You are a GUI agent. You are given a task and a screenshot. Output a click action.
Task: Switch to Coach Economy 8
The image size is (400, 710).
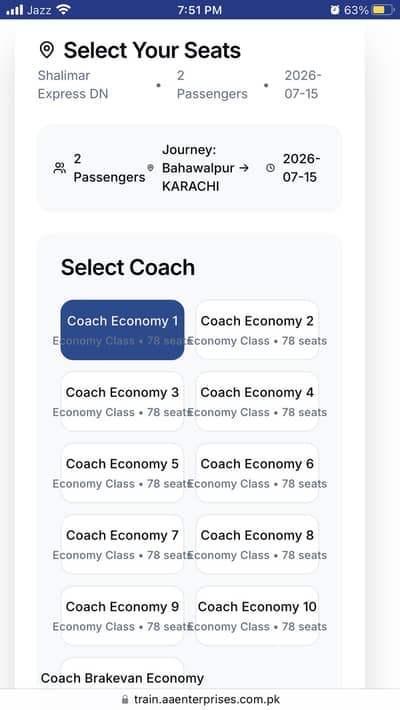click(257, 544)
